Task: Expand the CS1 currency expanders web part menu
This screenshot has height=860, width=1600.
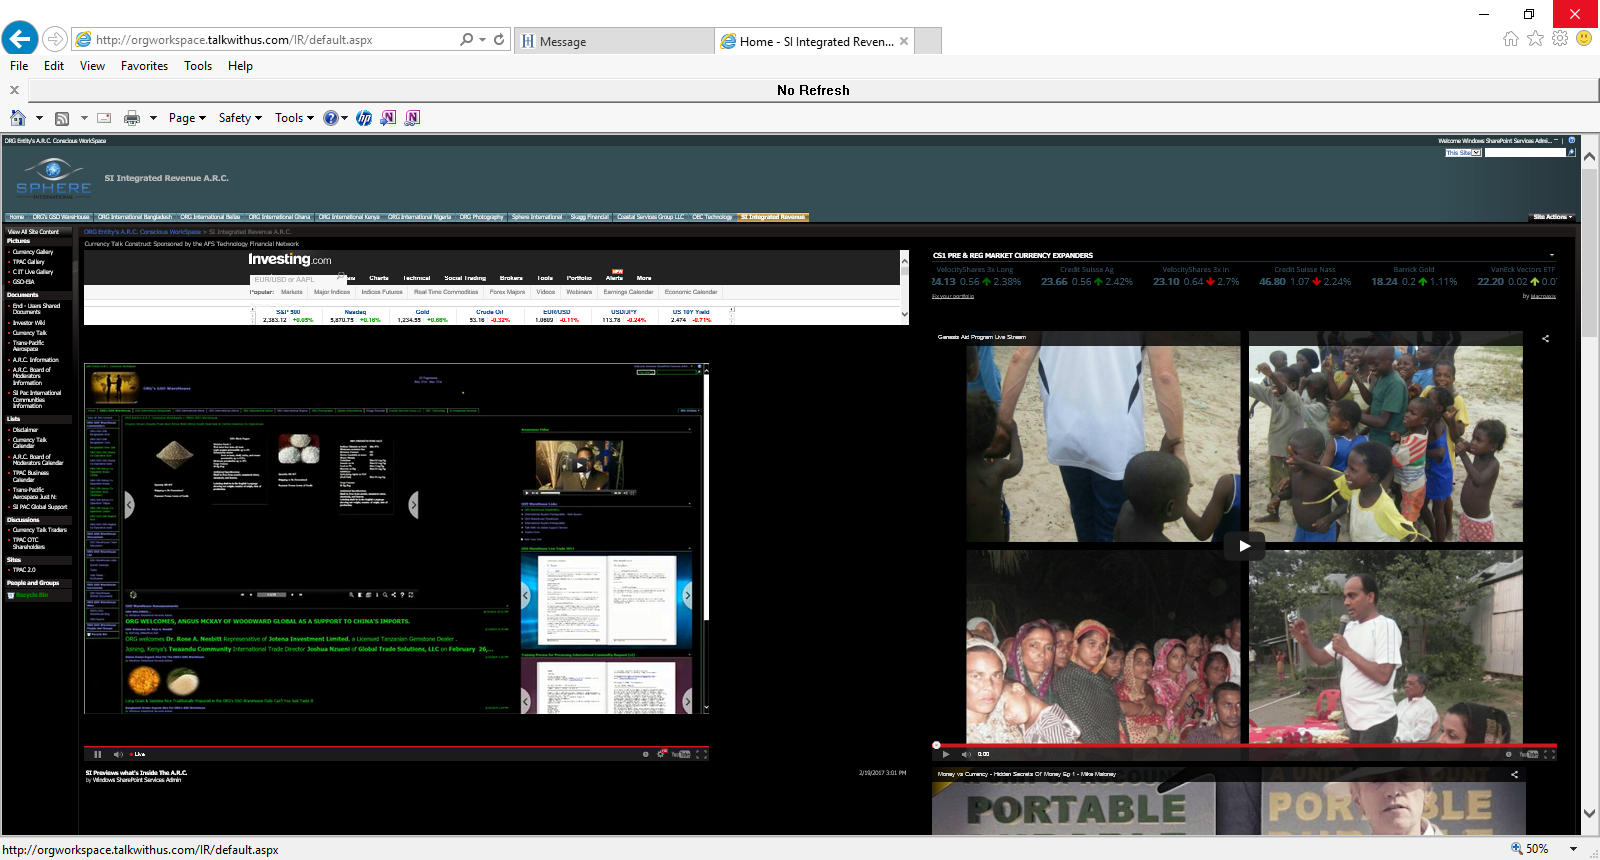Action: 1552,255
